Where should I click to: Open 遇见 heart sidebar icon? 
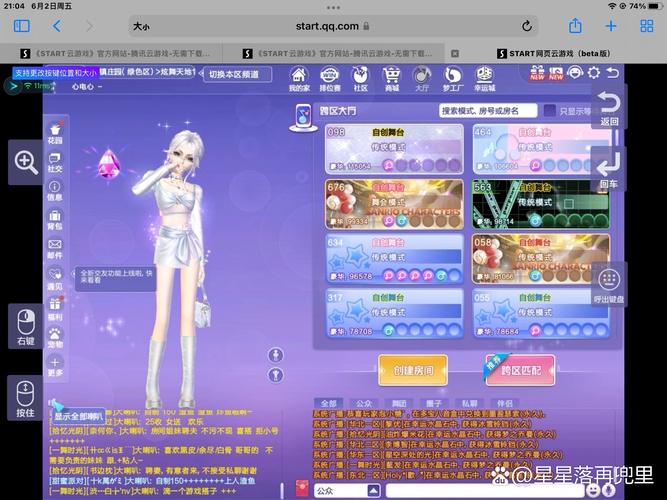(55, 279)
